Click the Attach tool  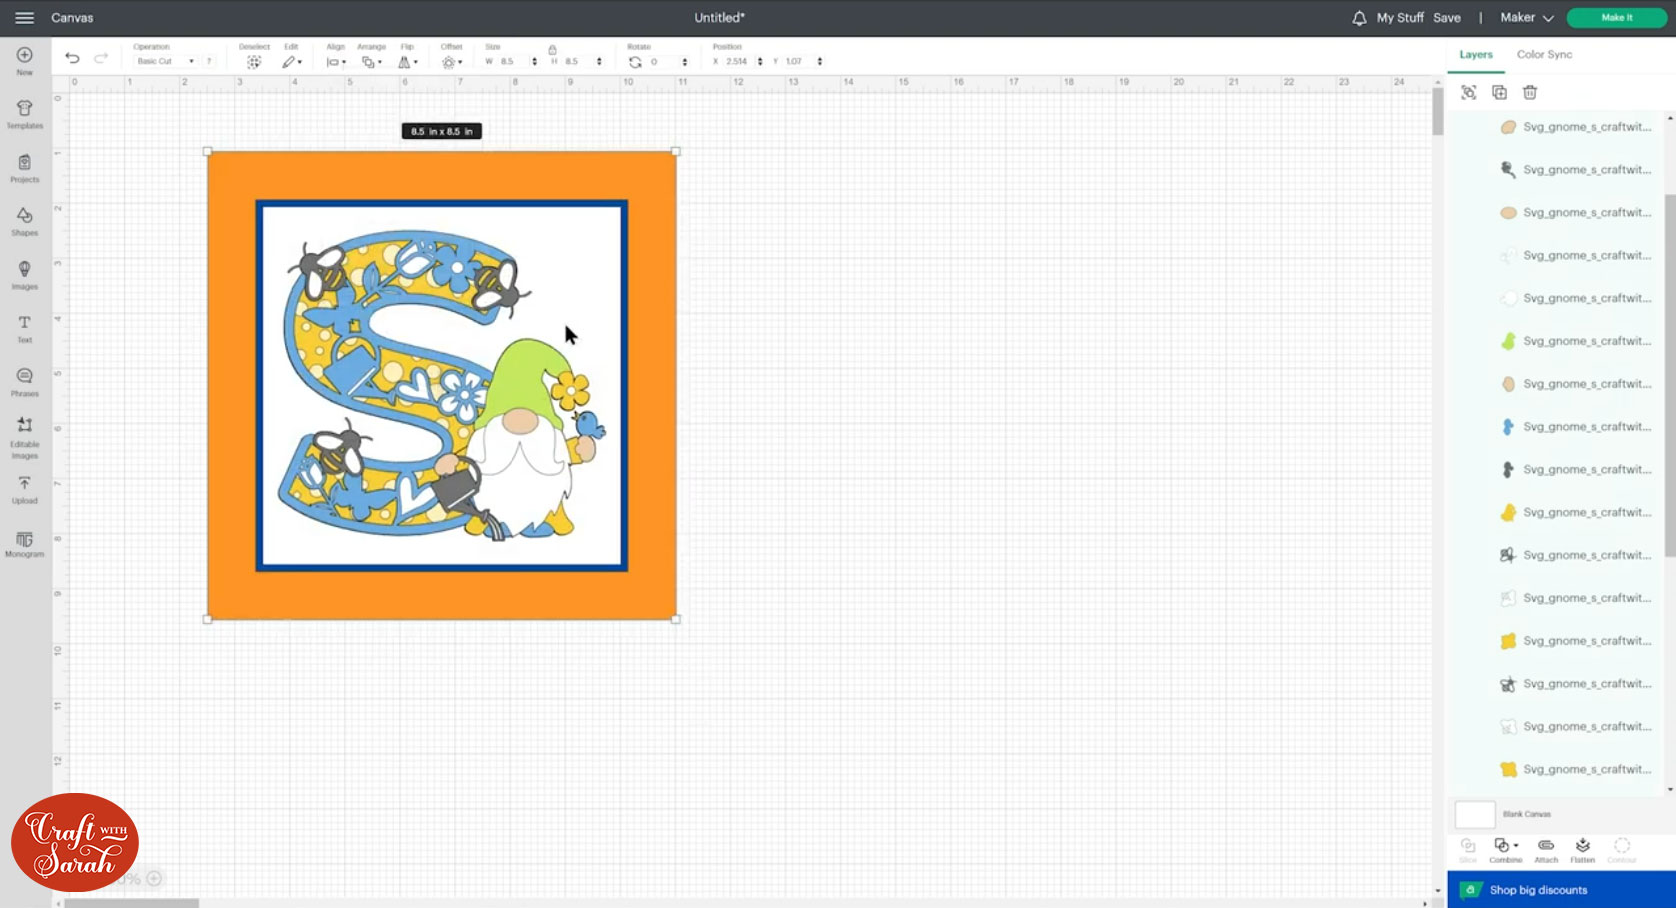[x=1546, y=850]
